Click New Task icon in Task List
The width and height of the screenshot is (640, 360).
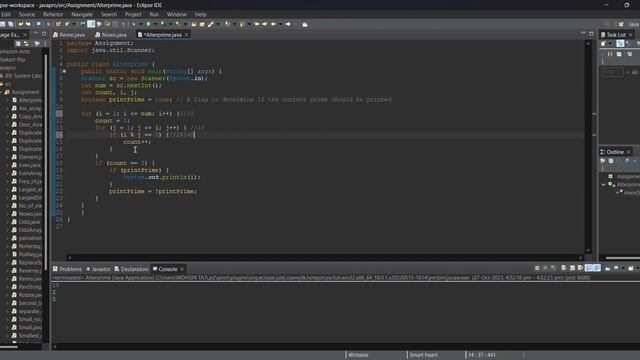(603, 43)
